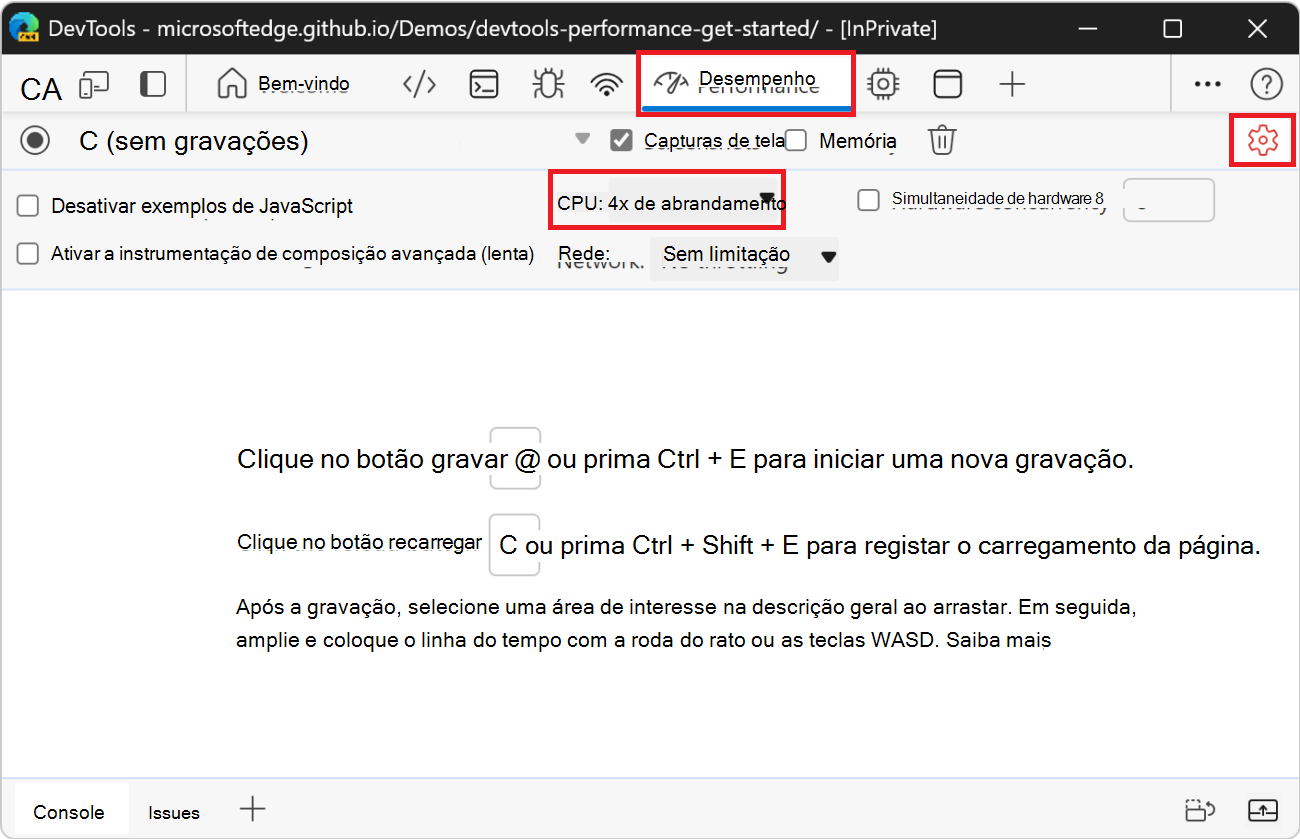Toggle device emulation icon in the toolbar
Screen dimensions: 1300x839
tap(94, 84)
